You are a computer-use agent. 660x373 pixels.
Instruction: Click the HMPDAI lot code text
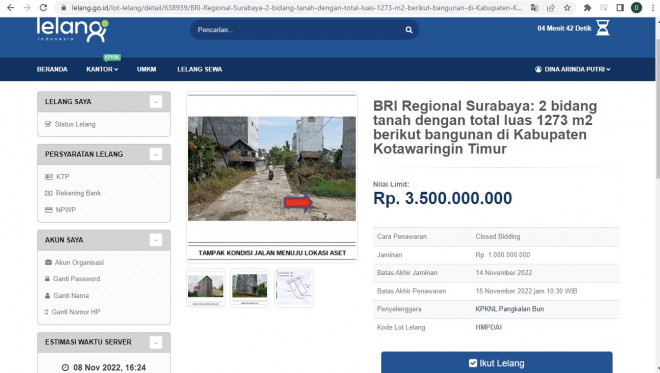pyautogui.click(x=489, y=327)
